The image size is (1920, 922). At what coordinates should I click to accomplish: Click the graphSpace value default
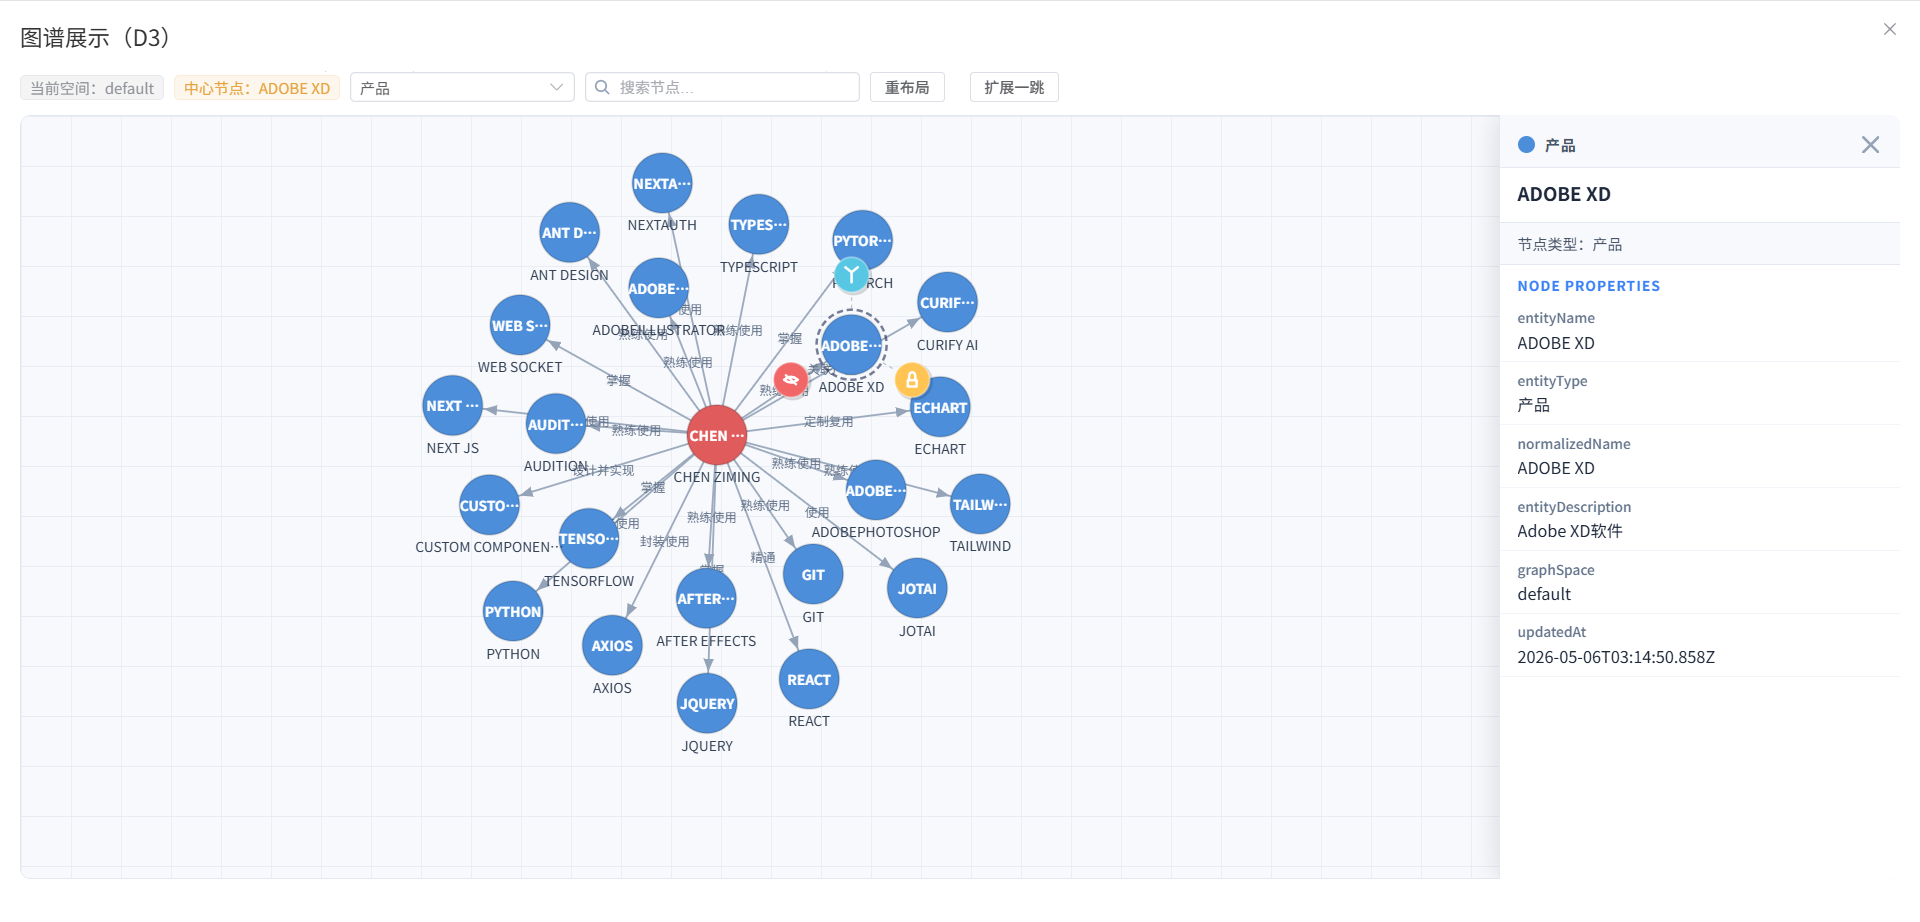point(1544,594)
